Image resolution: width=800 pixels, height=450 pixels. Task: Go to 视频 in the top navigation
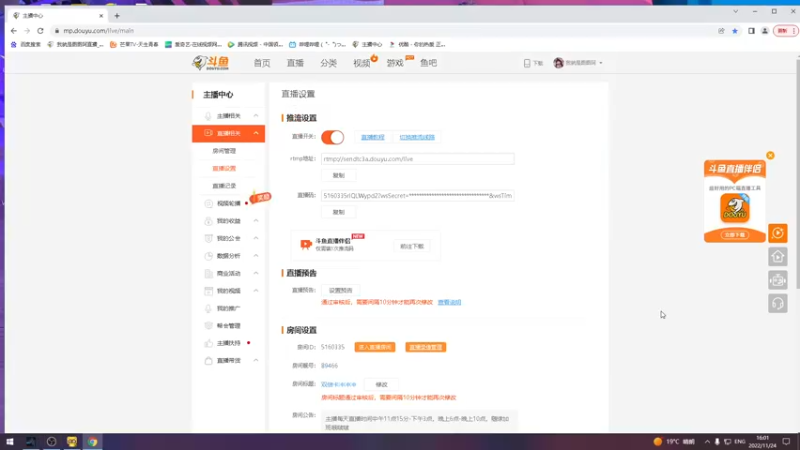362,63
